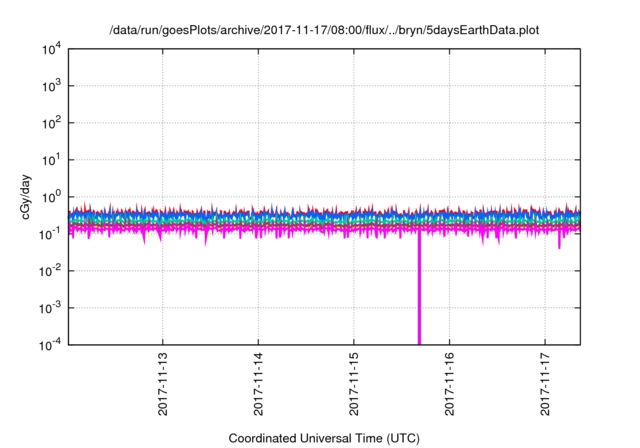Click the 2017-11-14 date label

coord(258,384)
